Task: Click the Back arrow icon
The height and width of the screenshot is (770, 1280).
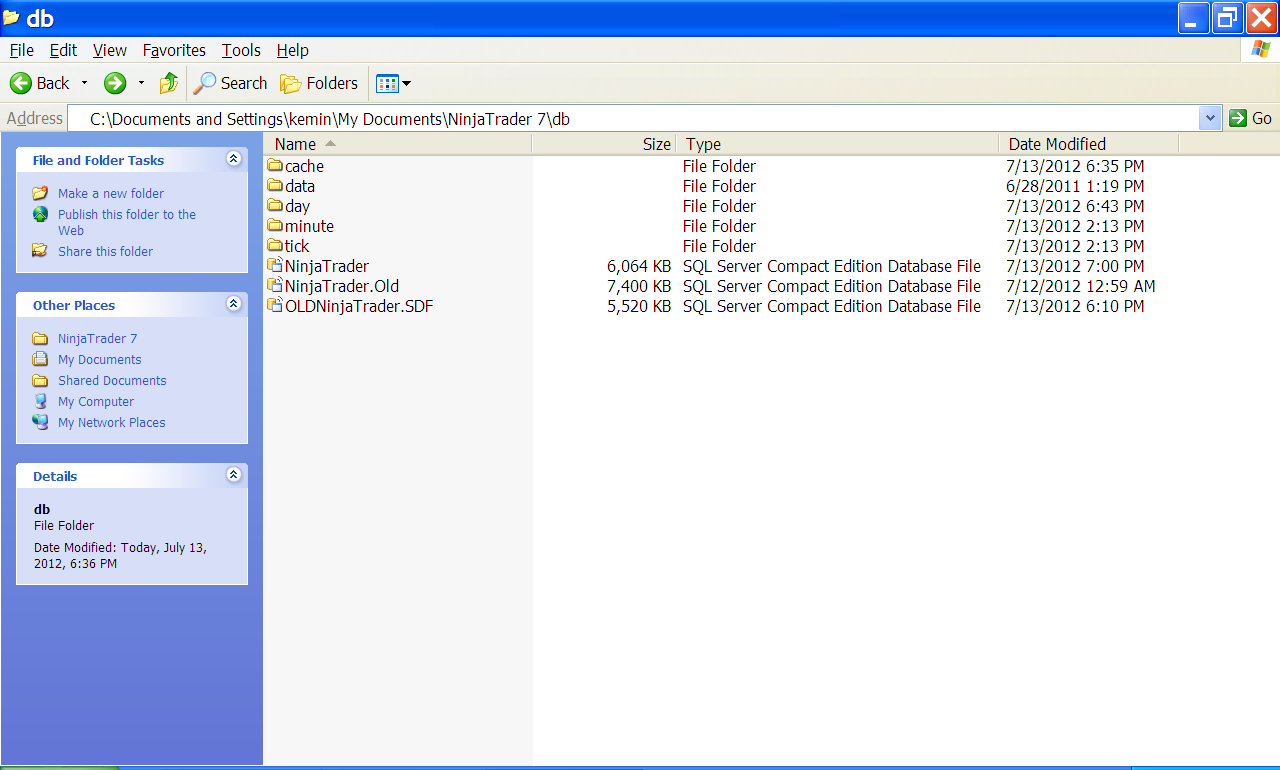Action: [x=20, y=83]
